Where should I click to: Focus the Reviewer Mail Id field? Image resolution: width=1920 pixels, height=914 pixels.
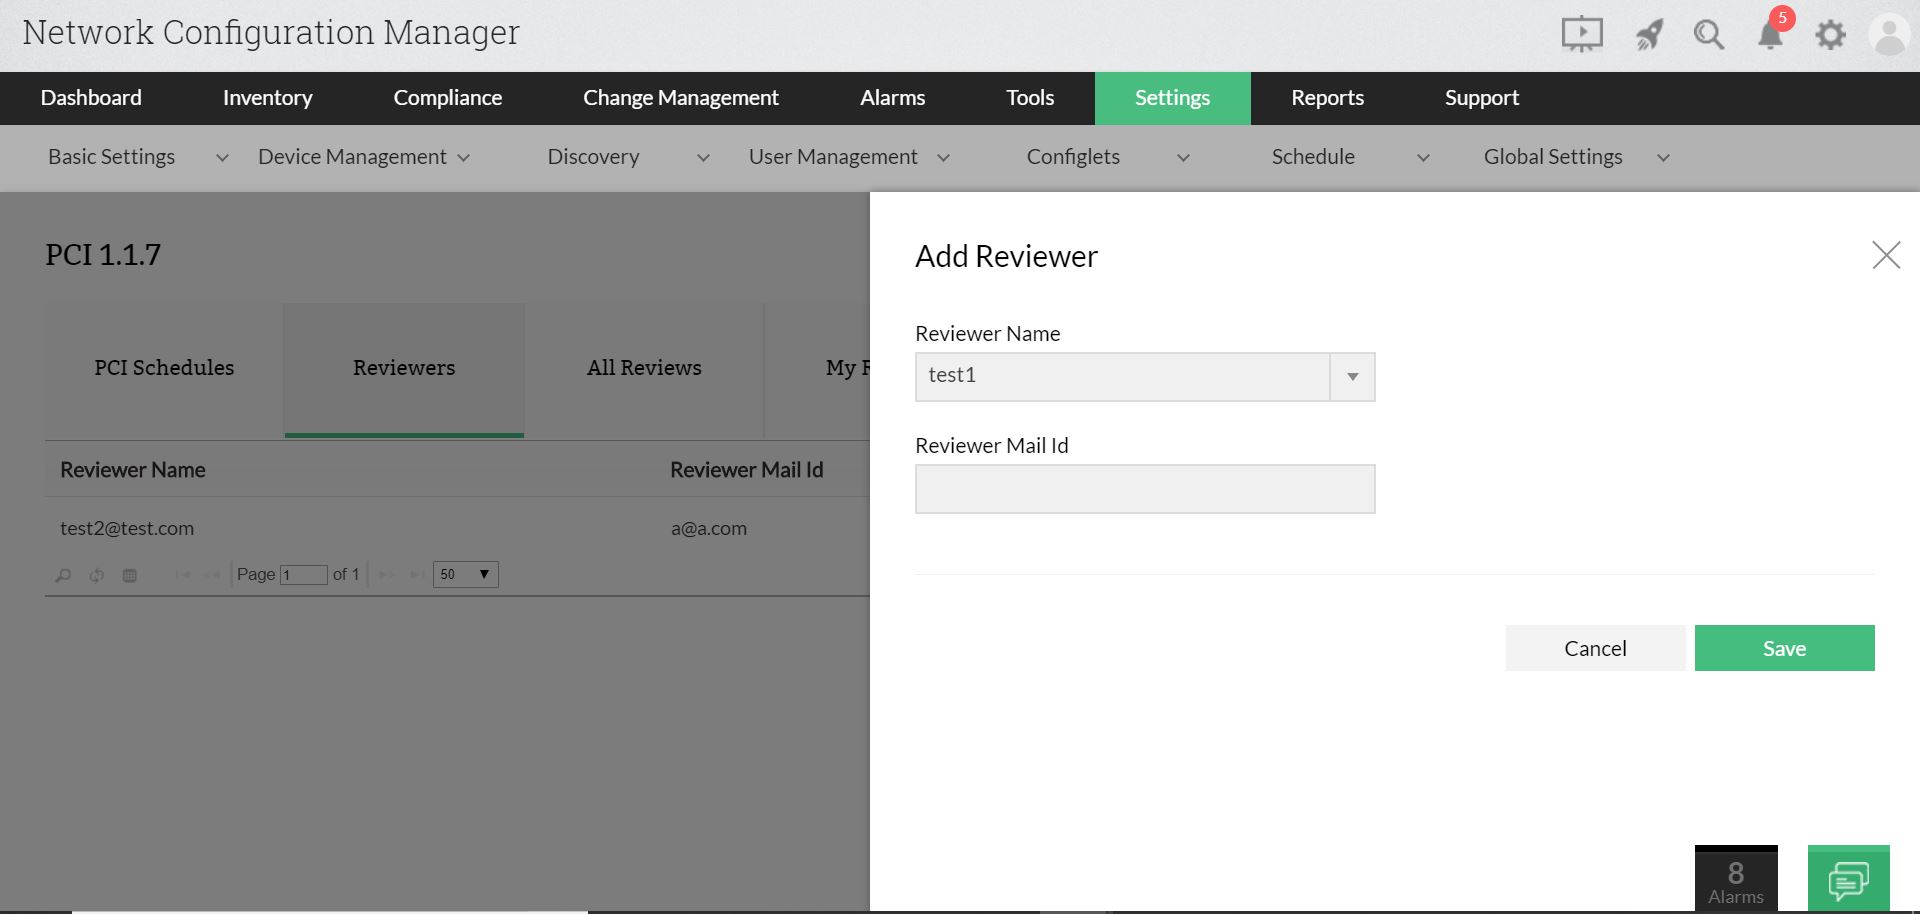[1145, 489]
